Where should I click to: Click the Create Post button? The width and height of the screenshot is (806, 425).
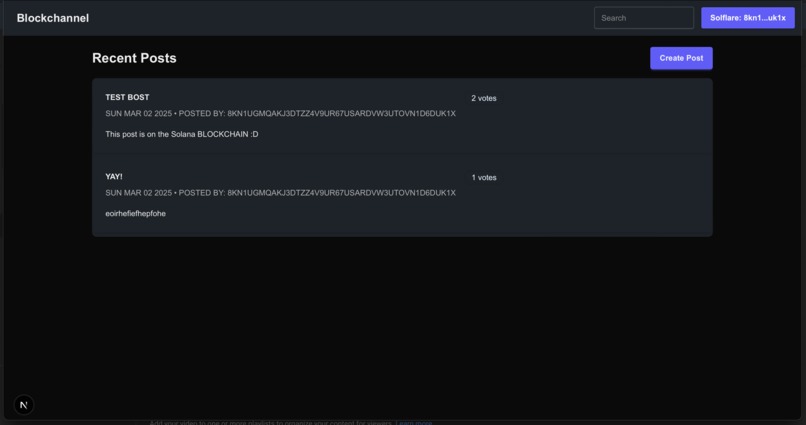681,58
